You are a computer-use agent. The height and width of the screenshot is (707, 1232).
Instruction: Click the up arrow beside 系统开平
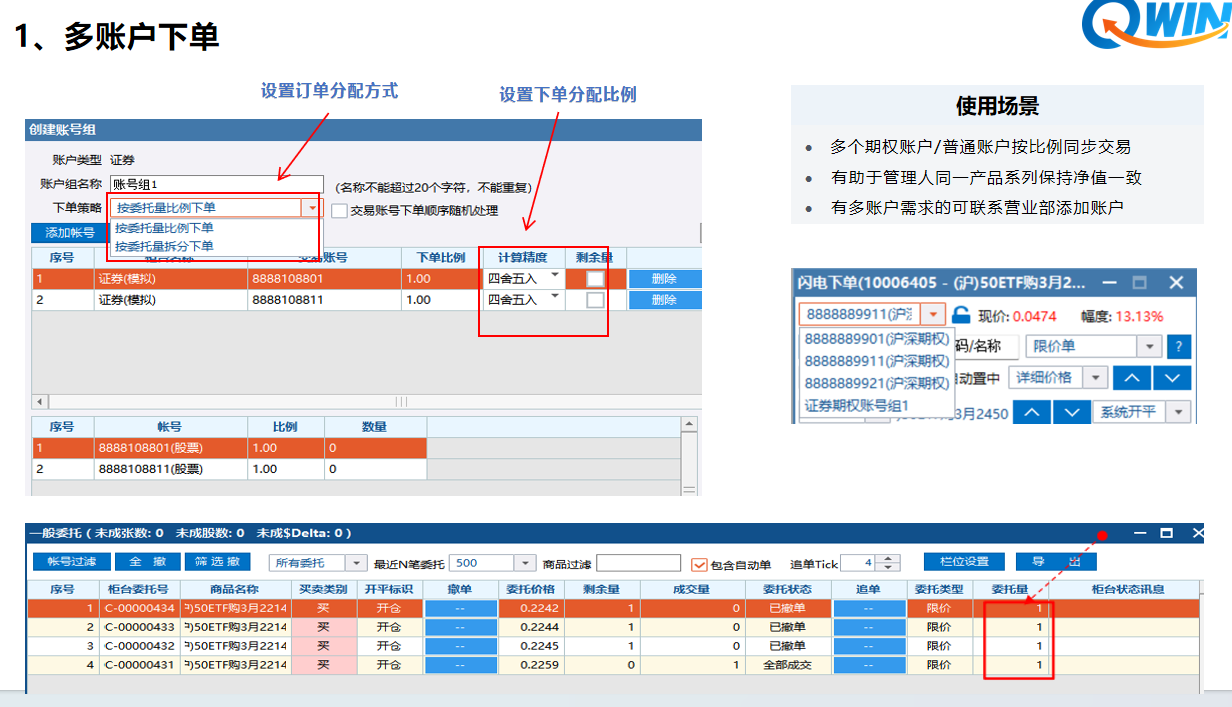point(1031,412)
